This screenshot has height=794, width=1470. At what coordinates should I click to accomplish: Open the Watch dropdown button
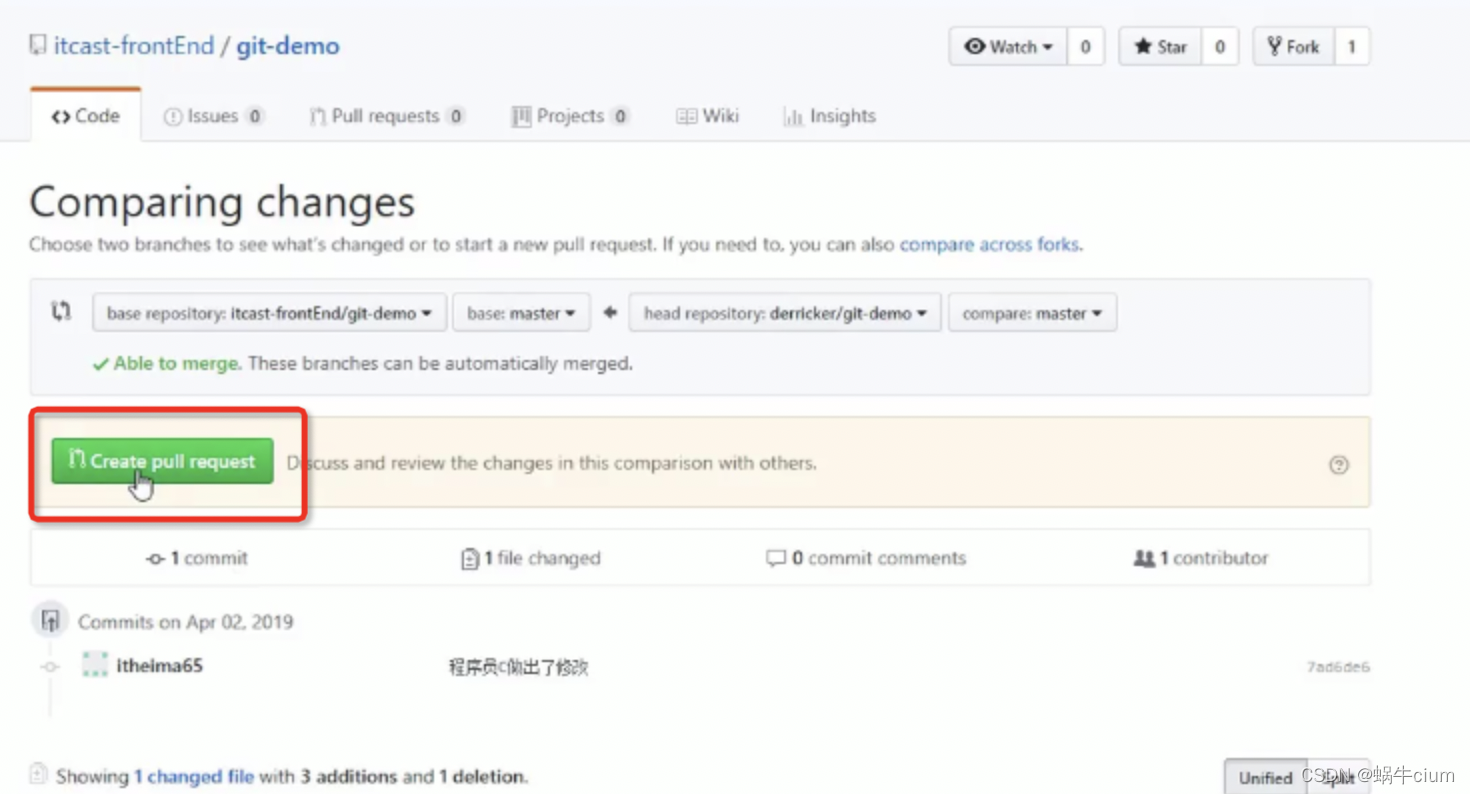pyautogui.click(x=1009, y=47)
